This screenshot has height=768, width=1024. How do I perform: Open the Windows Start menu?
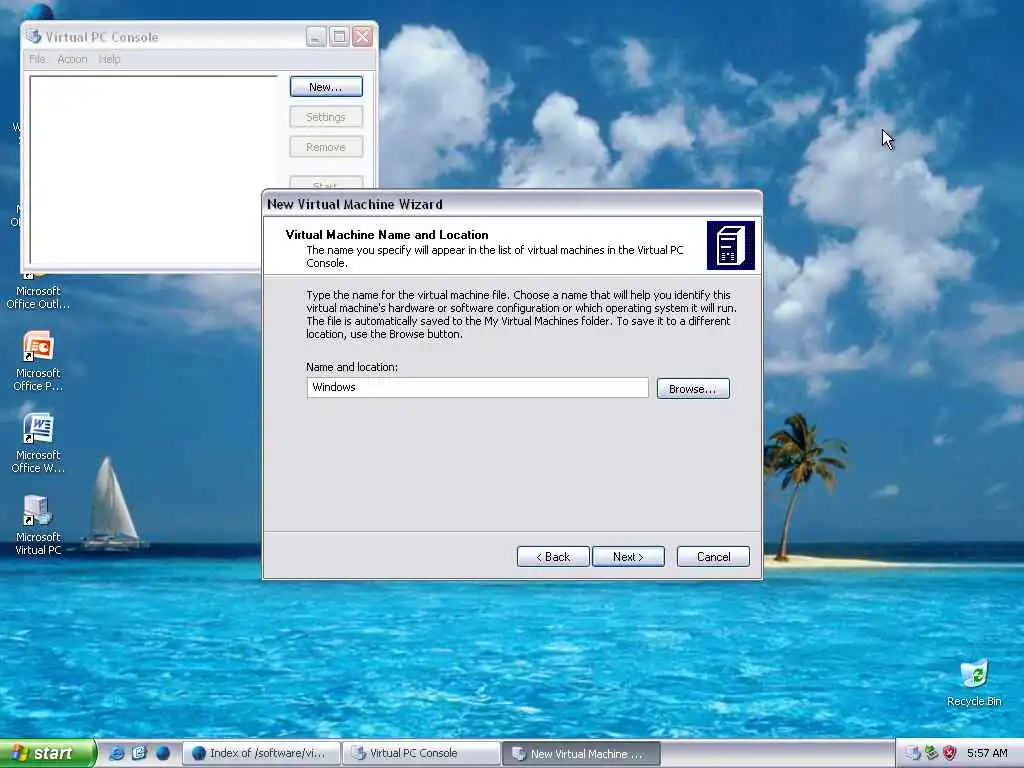point(47,753)
